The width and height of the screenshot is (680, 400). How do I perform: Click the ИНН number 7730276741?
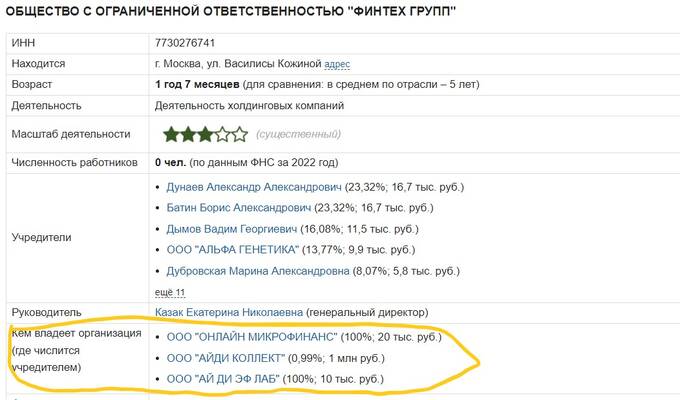[185, 43]
